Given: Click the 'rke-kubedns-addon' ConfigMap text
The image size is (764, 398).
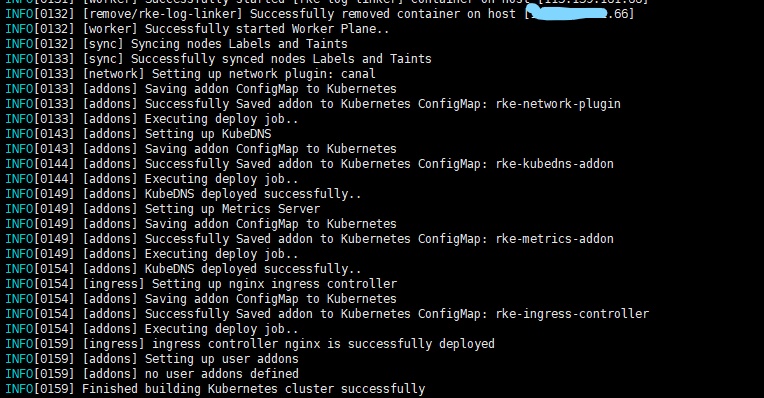Looking at the screenshot, I should [554, 164].
